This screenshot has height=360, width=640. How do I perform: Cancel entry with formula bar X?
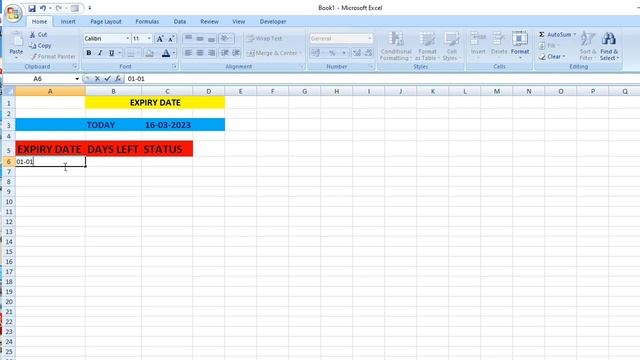(97, 79)
